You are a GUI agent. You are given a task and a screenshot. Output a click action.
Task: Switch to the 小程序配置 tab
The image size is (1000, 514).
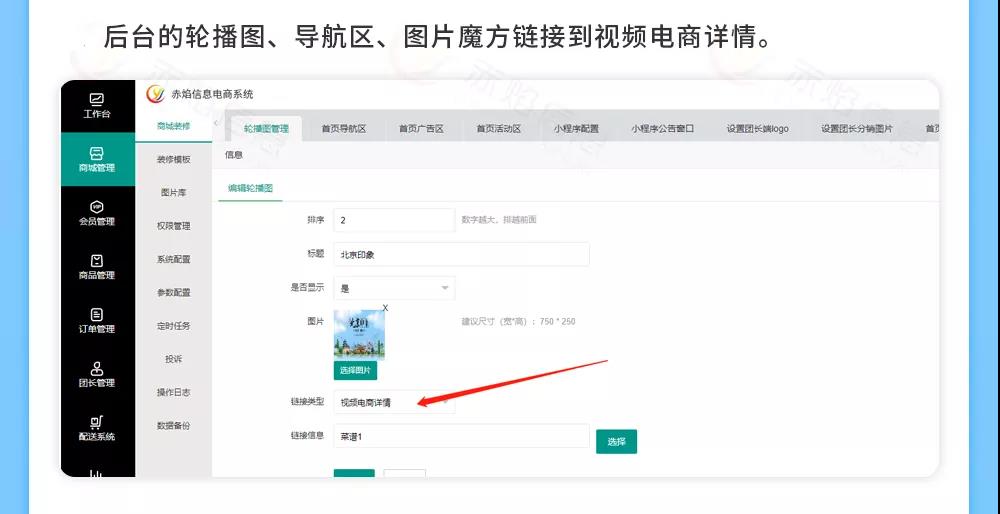576,129
